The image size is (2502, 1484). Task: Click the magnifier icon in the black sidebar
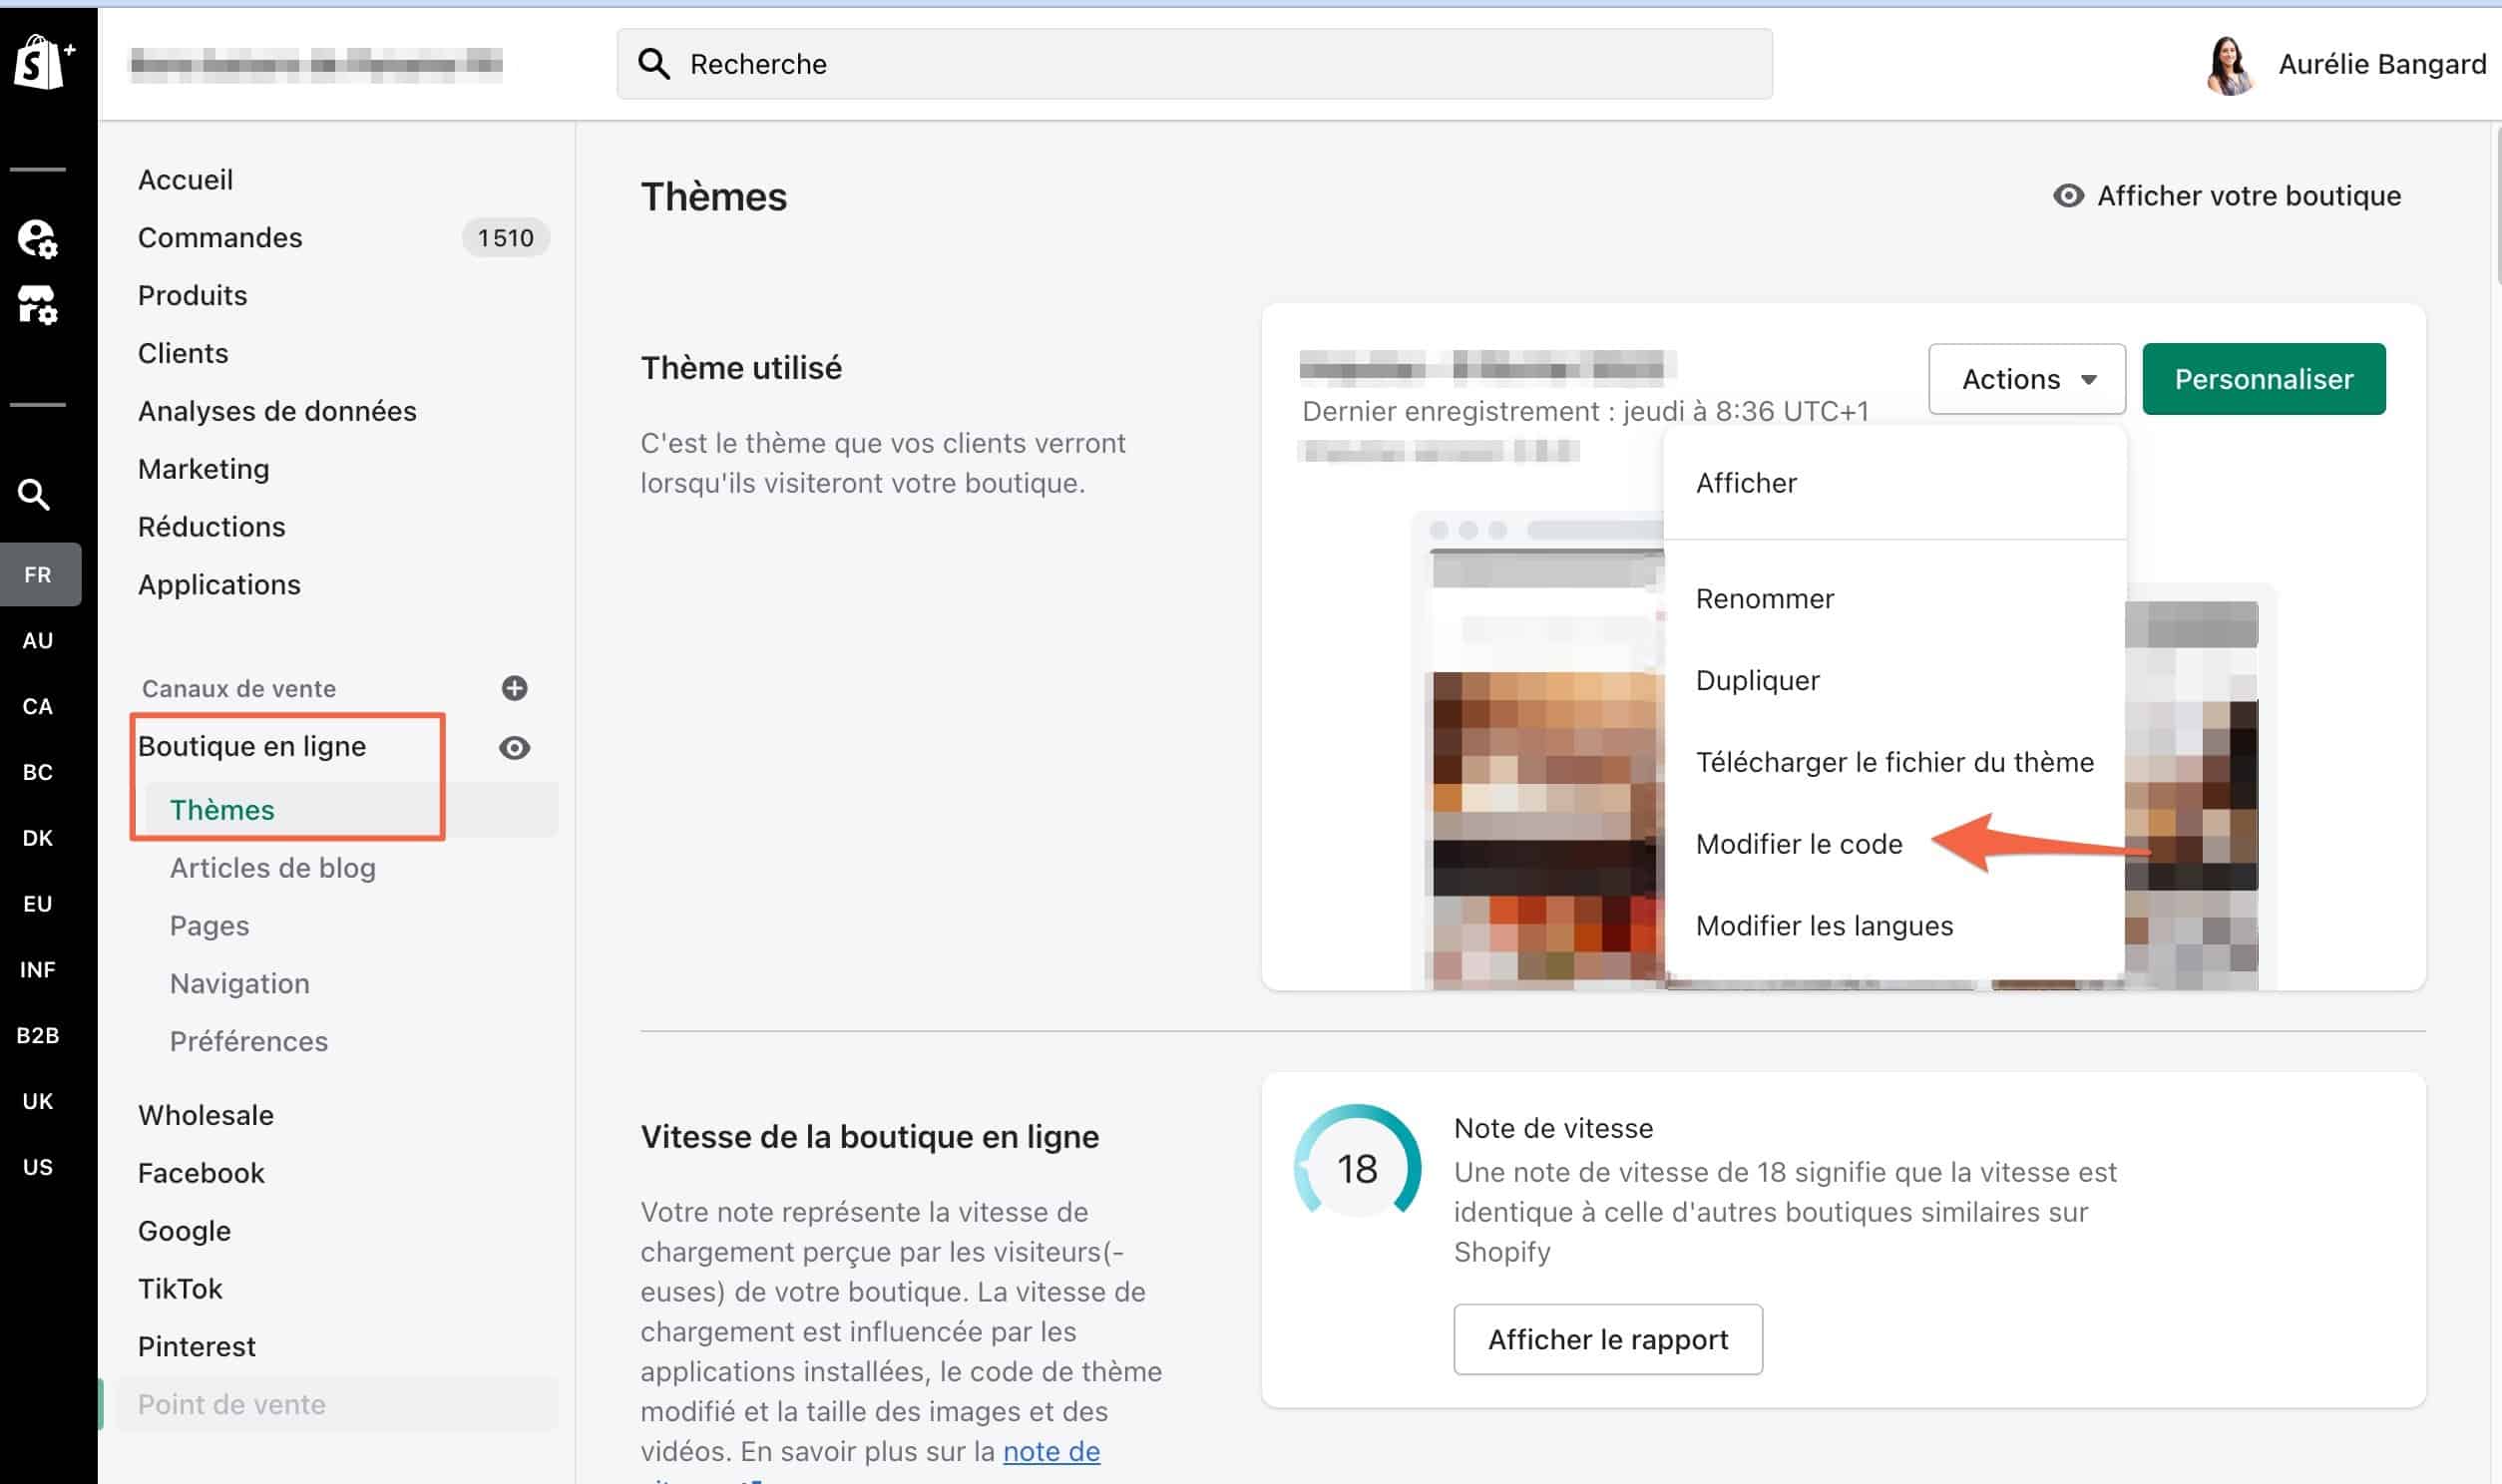click(x=34, y=494)
